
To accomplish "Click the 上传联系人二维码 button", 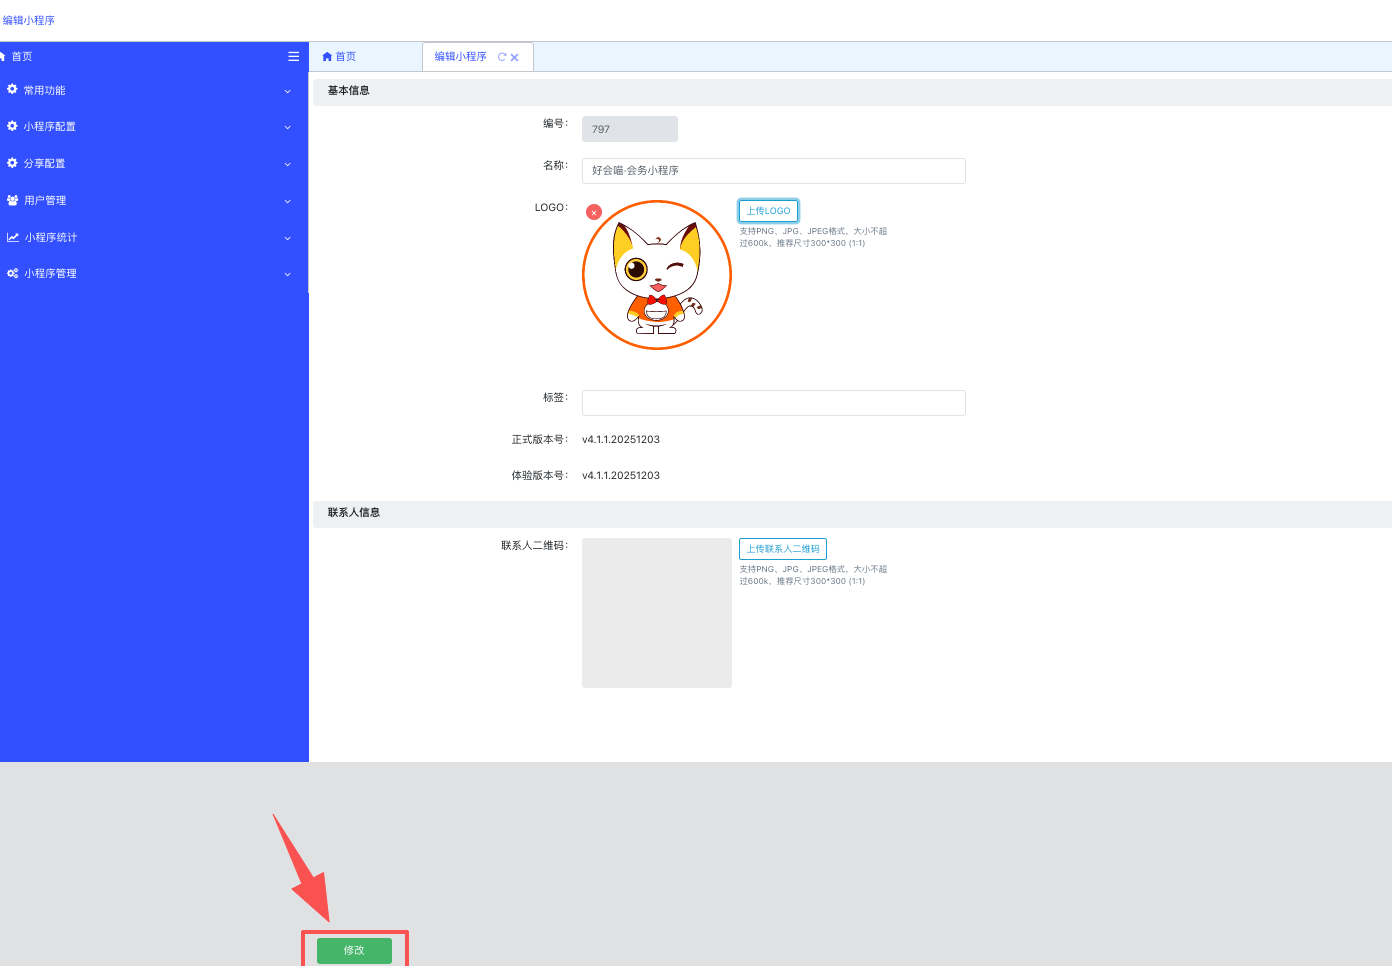I will [x=782, y=549].
